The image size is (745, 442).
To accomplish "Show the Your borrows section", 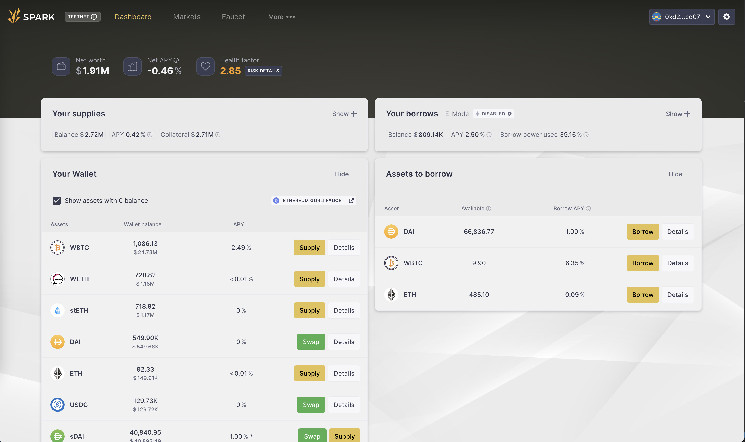I will (678, 114).
